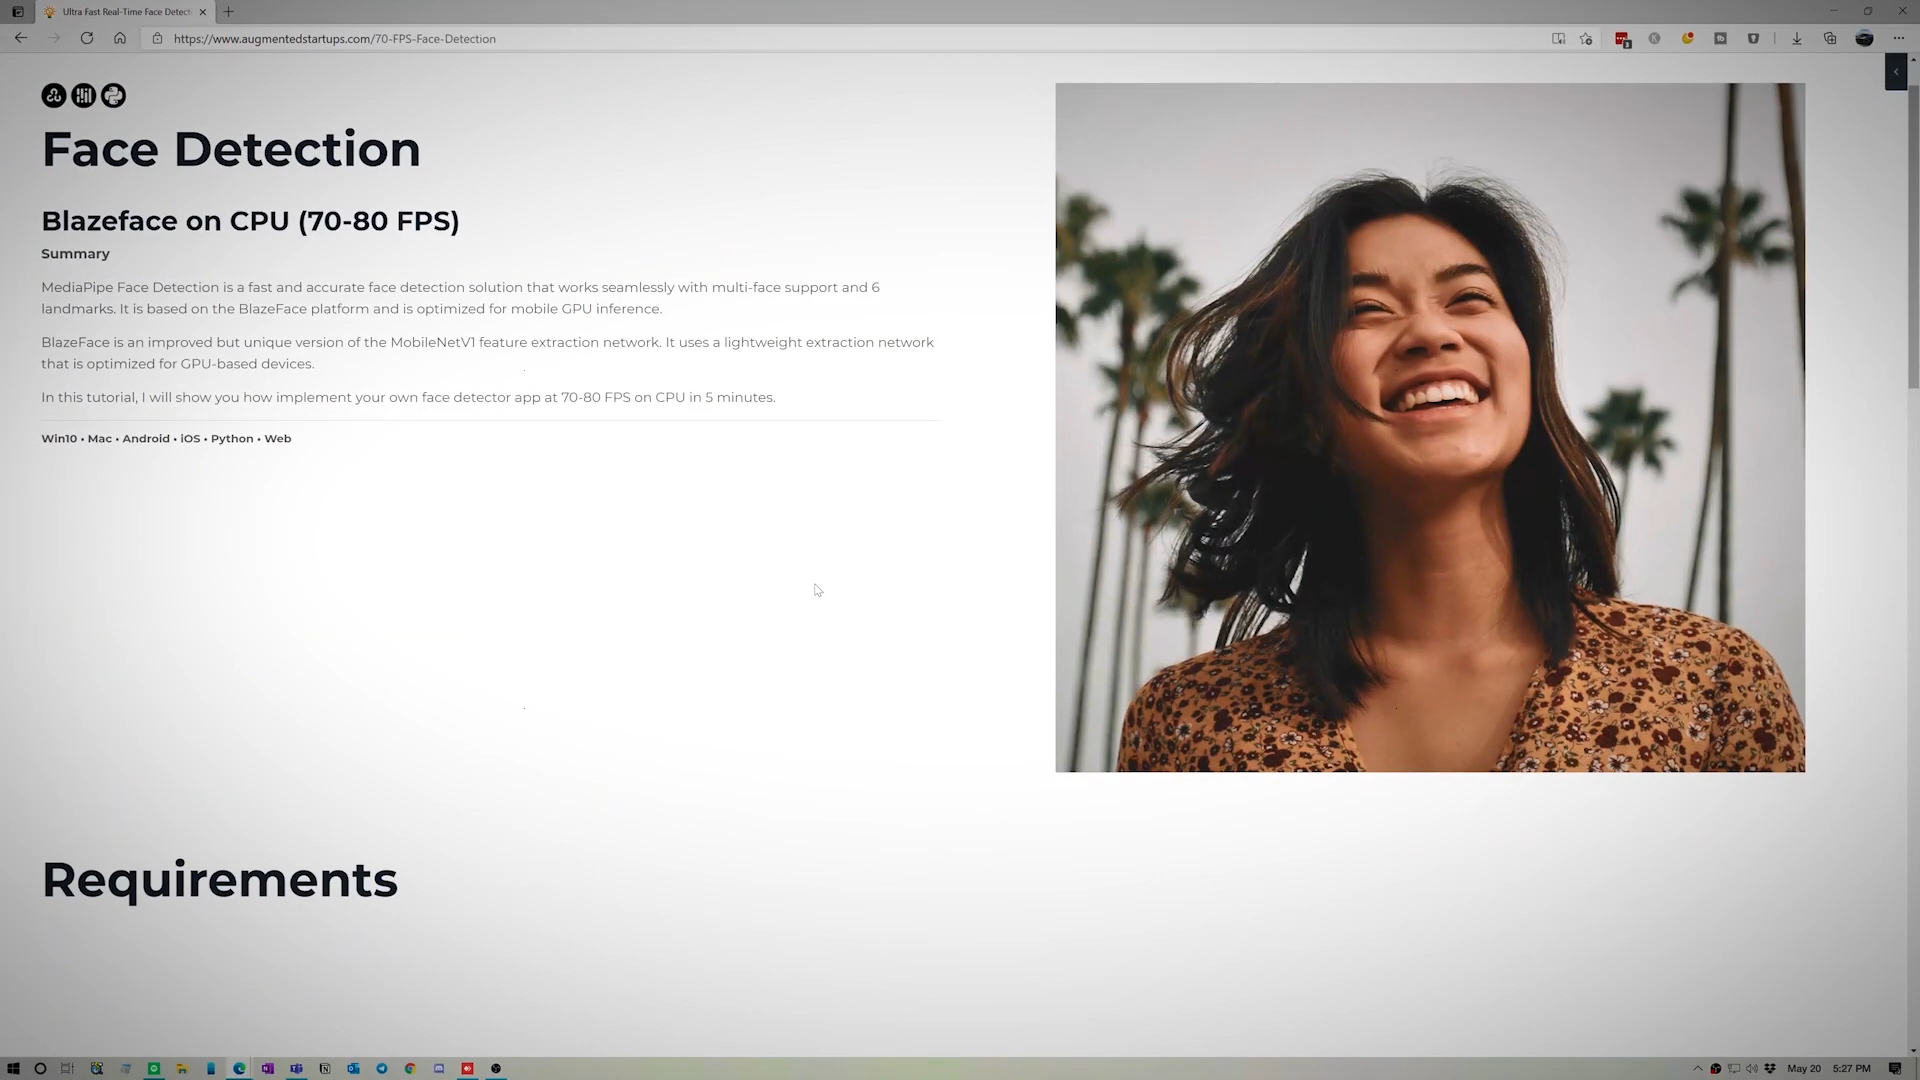Open browser Collections panel
Screen dimensions: 1920x1080
[x=1830, y=38]
